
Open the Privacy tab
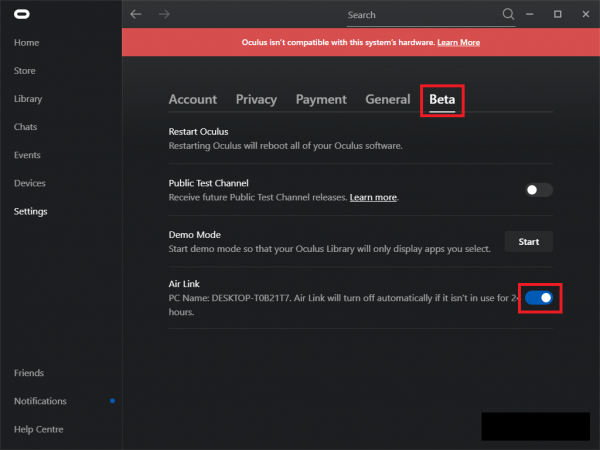pyautogui.click(x=256, y=99)
